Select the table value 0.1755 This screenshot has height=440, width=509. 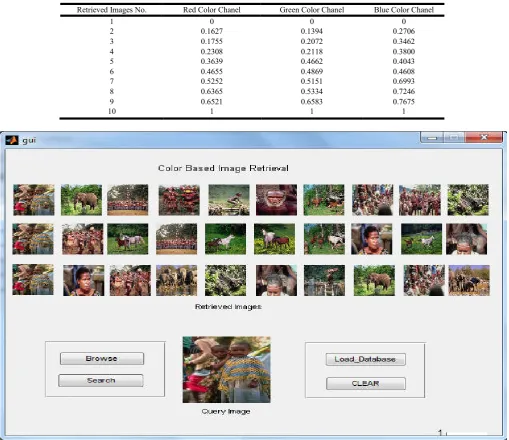coord(212,41)
